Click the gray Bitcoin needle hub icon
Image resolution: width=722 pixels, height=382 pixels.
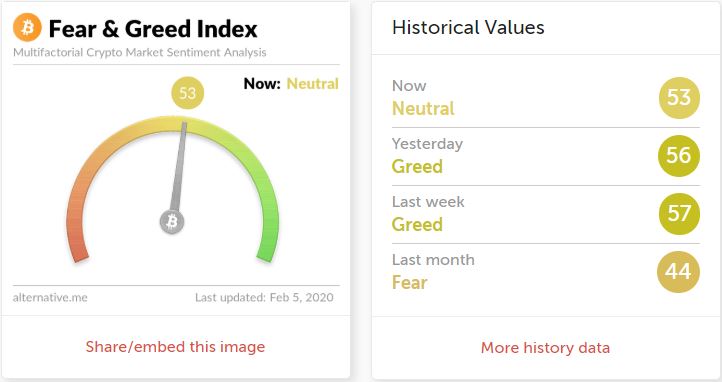point(172,222)
